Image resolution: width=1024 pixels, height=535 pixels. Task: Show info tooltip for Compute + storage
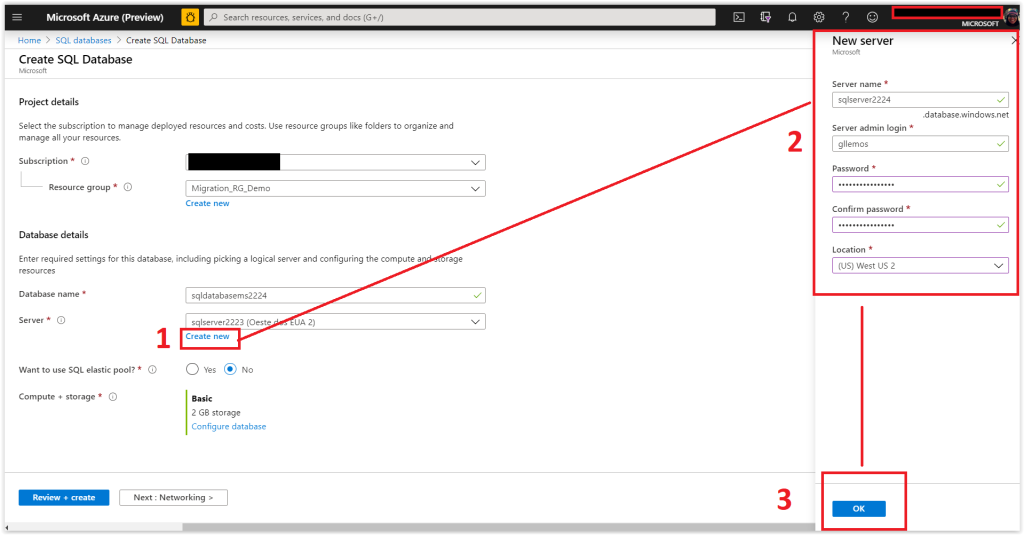(113, 397)
